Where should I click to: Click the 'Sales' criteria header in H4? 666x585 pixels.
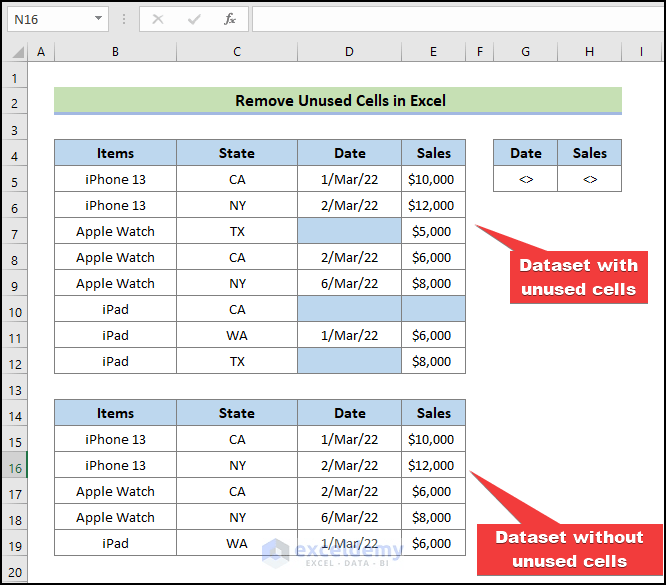click(590, 153)
